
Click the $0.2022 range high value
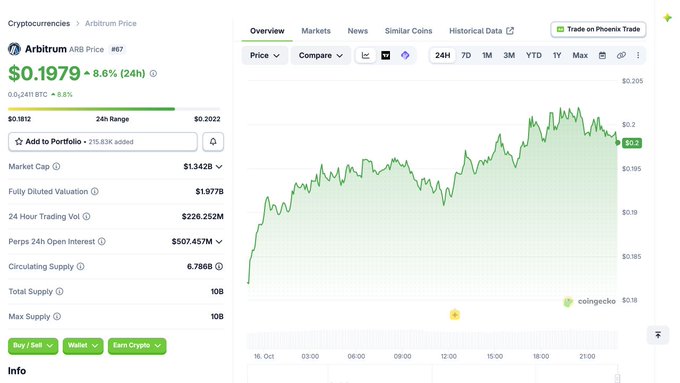coord(207,119)
